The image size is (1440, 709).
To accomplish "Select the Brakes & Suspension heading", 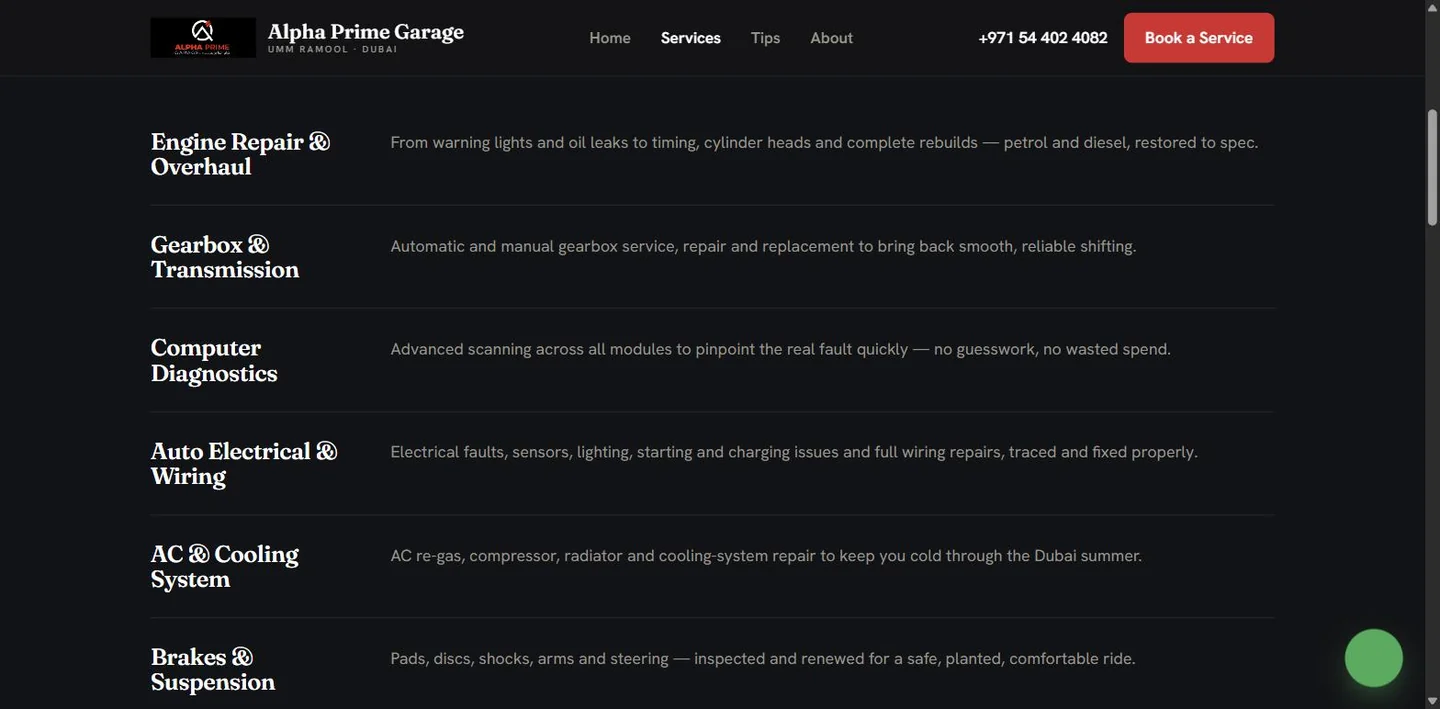I will pos(213,670).
